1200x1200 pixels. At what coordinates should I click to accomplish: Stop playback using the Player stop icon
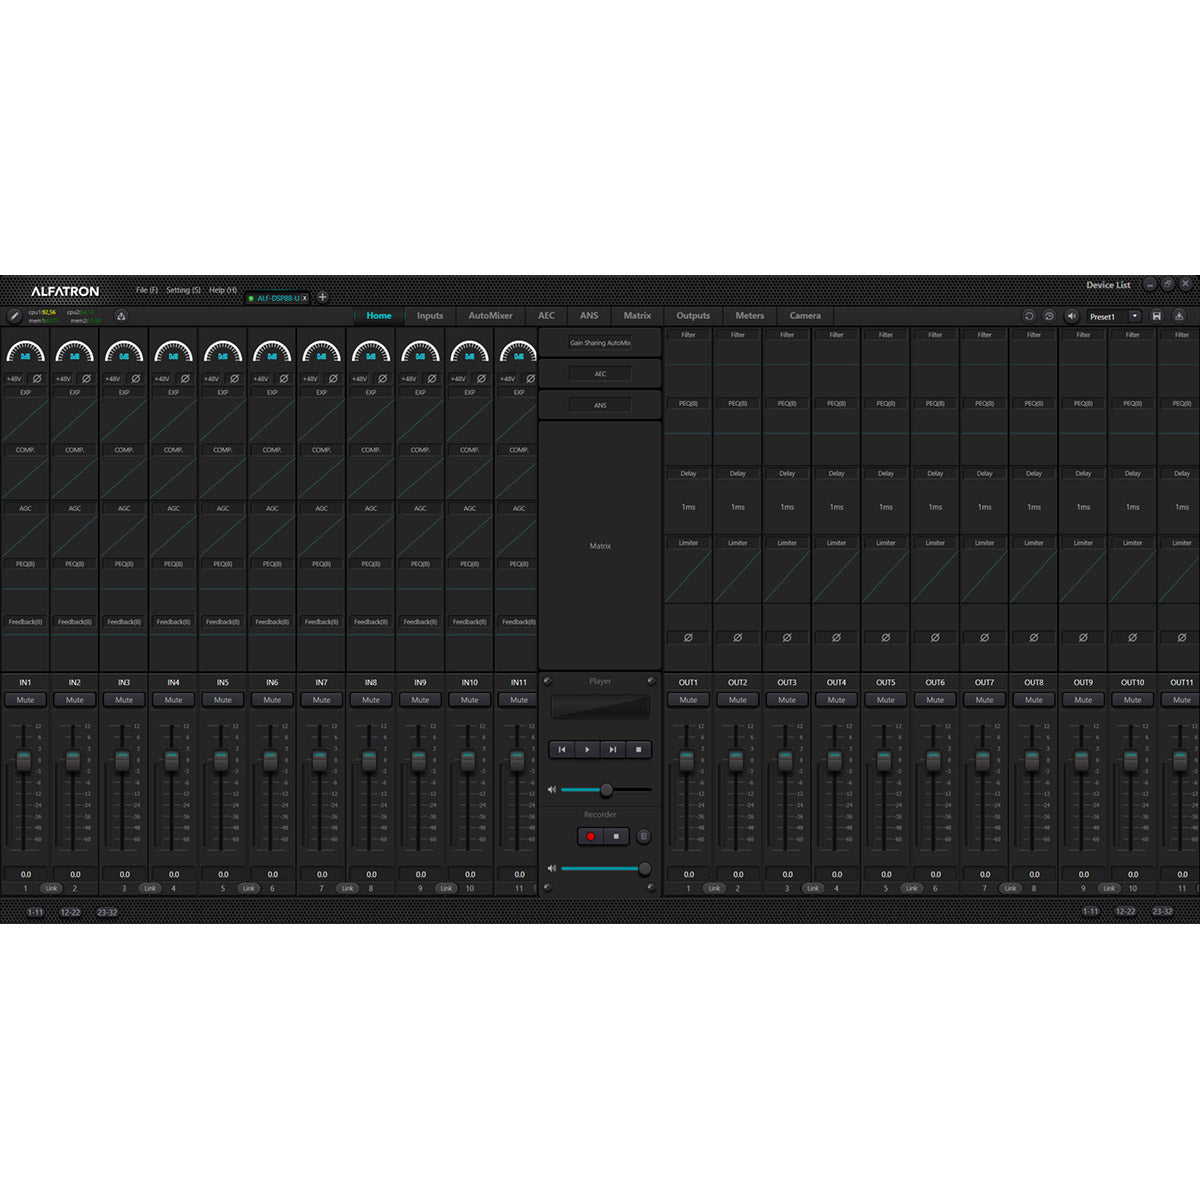(637, 749)
